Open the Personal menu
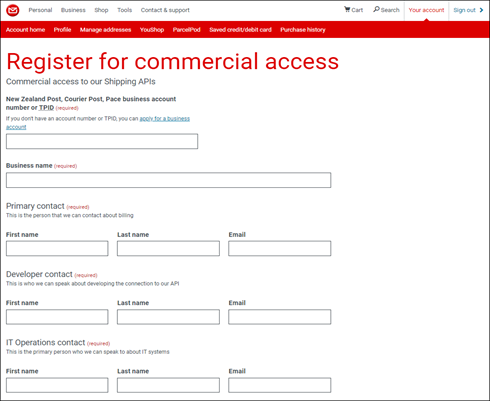Screen dimensions: 490x401 pyautogui.click(x=40, y=10)
